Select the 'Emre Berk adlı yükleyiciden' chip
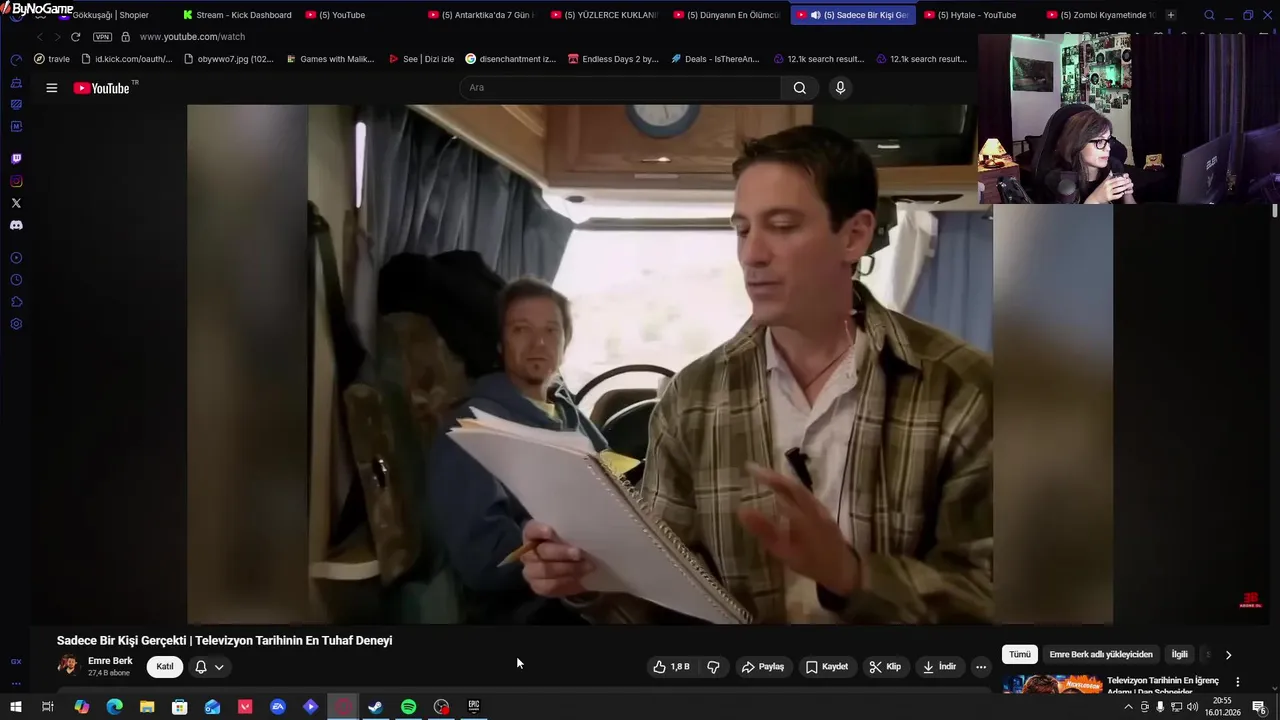 click(x=1101, y=655)
